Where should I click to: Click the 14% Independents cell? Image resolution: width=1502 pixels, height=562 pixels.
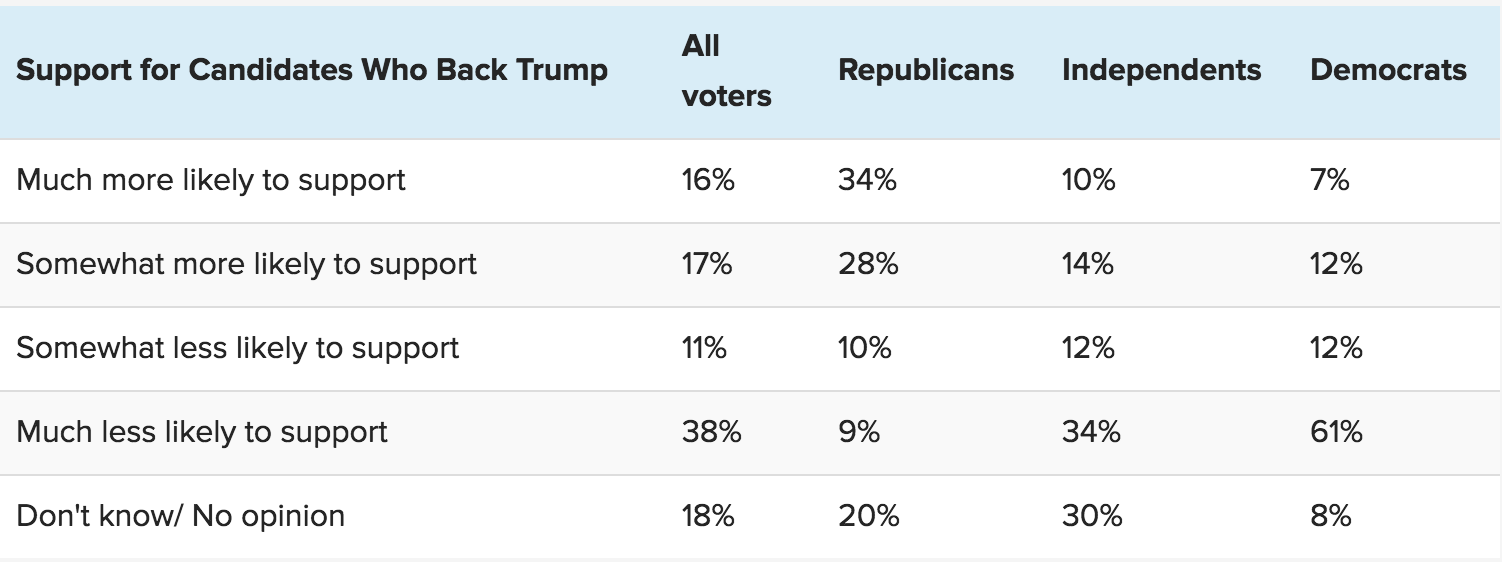1088,264
